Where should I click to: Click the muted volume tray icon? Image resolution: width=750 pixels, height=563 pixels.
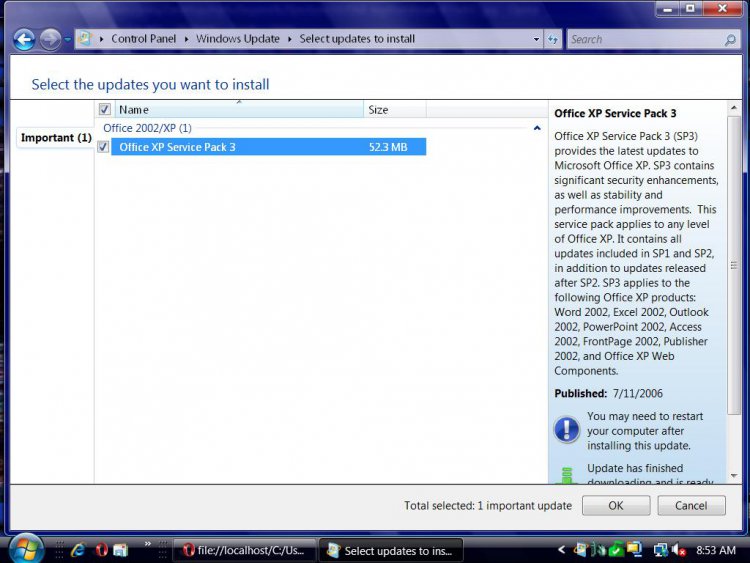tap(679, 550)
